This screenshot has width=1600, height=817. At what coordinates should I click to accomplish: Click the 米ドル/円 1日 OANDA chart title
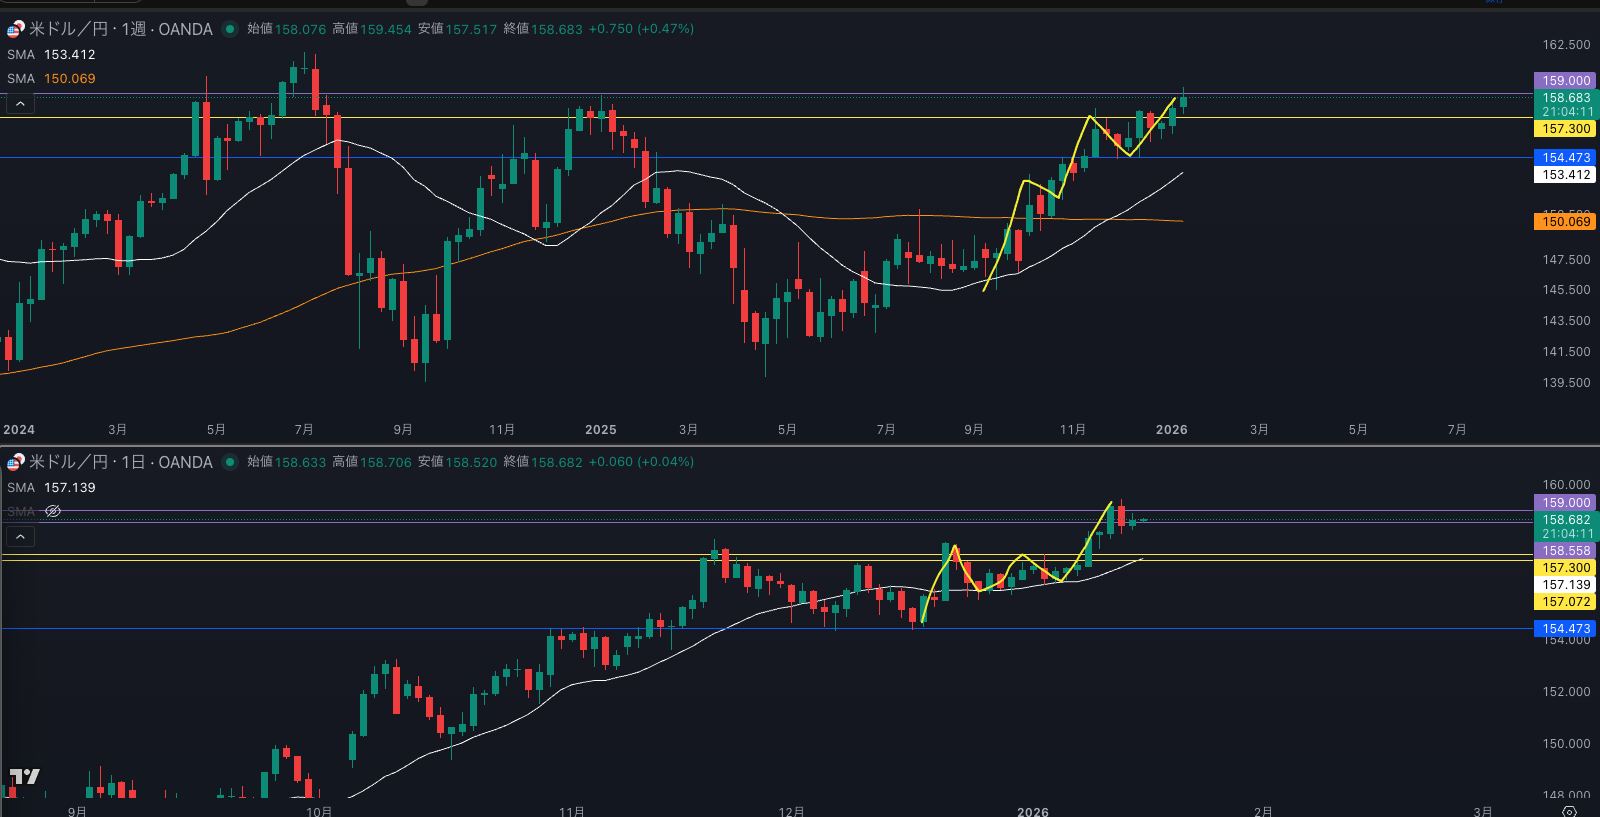(x=120, y=462)
